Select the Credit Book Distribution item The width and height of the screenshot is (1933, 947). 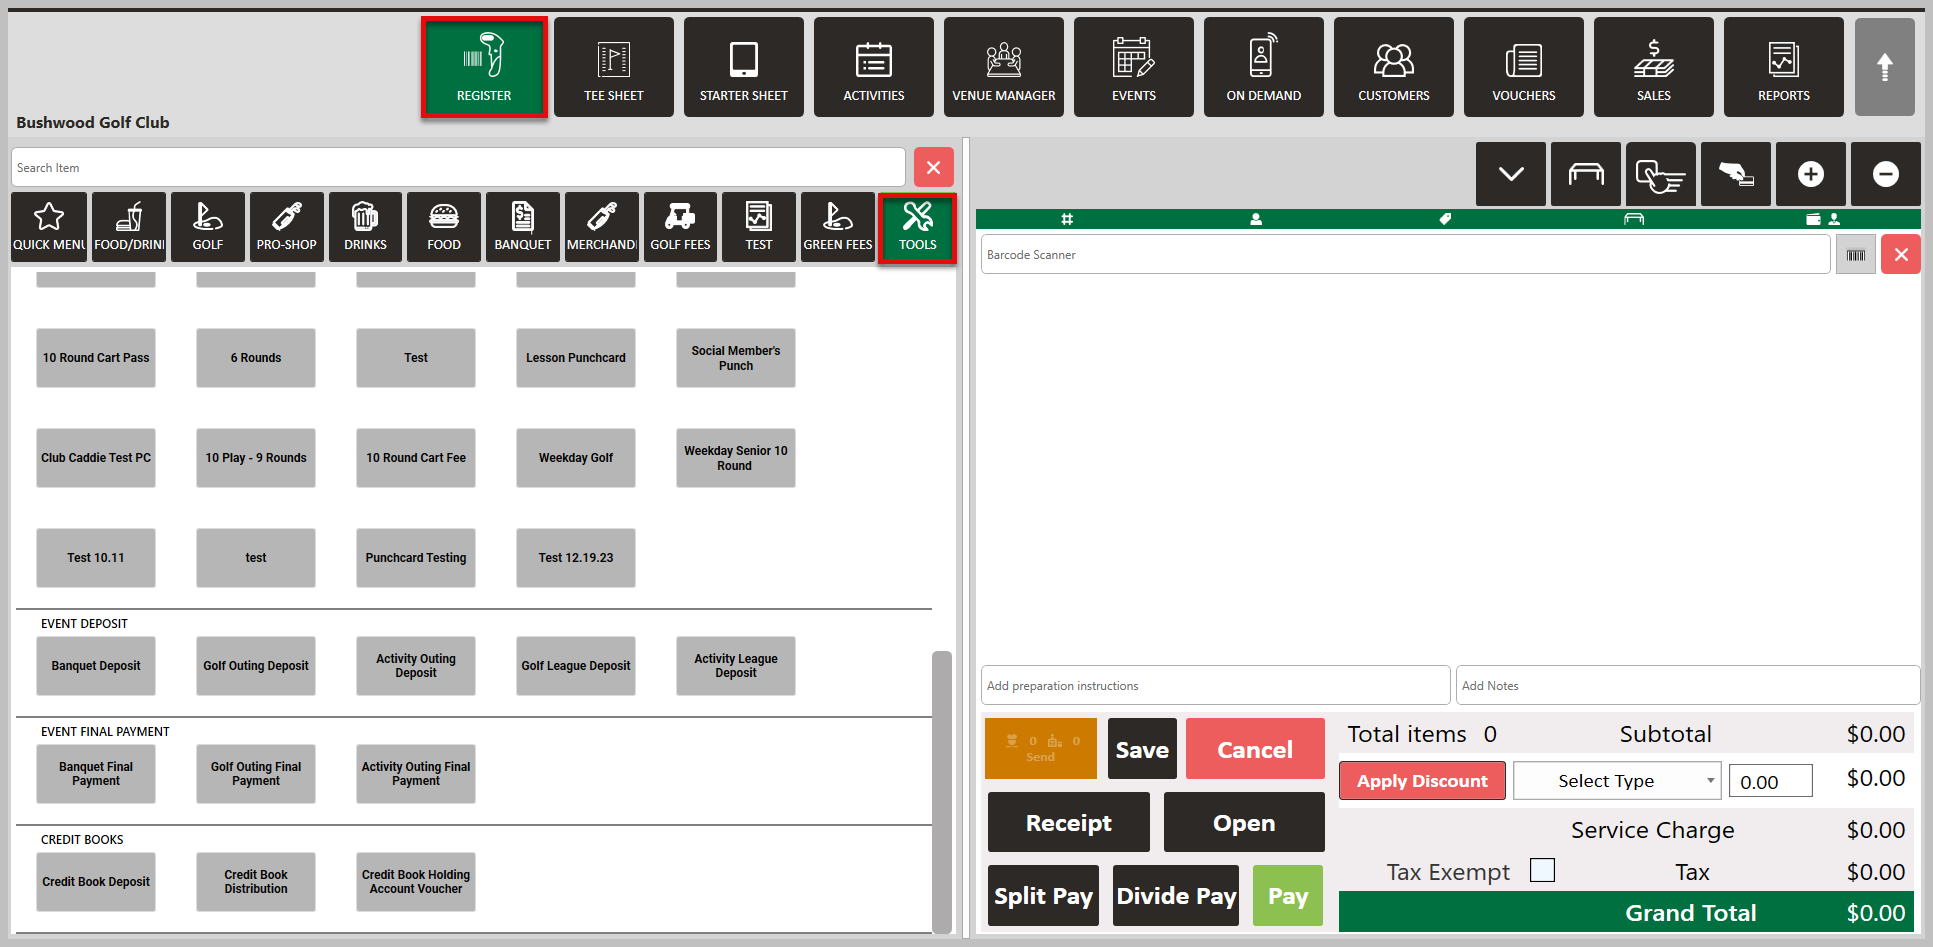(256, 882)
